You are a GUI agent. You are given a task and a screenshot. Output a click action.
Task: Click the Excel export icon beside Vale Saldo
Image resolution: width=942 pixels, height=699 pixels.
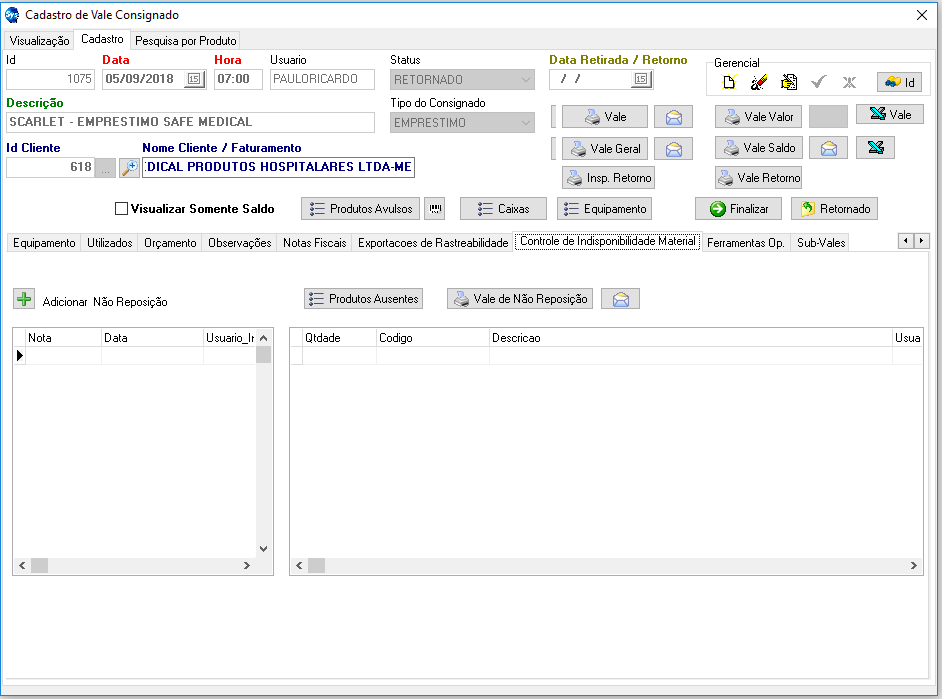(x=875, y=148)
